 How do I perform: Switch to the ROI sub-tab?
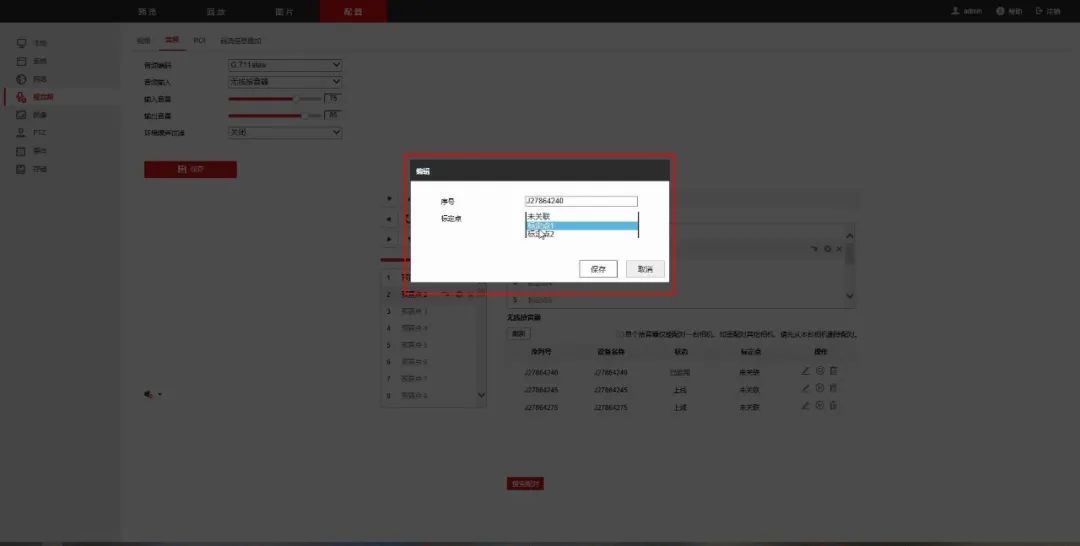click(x=199, y=41)
